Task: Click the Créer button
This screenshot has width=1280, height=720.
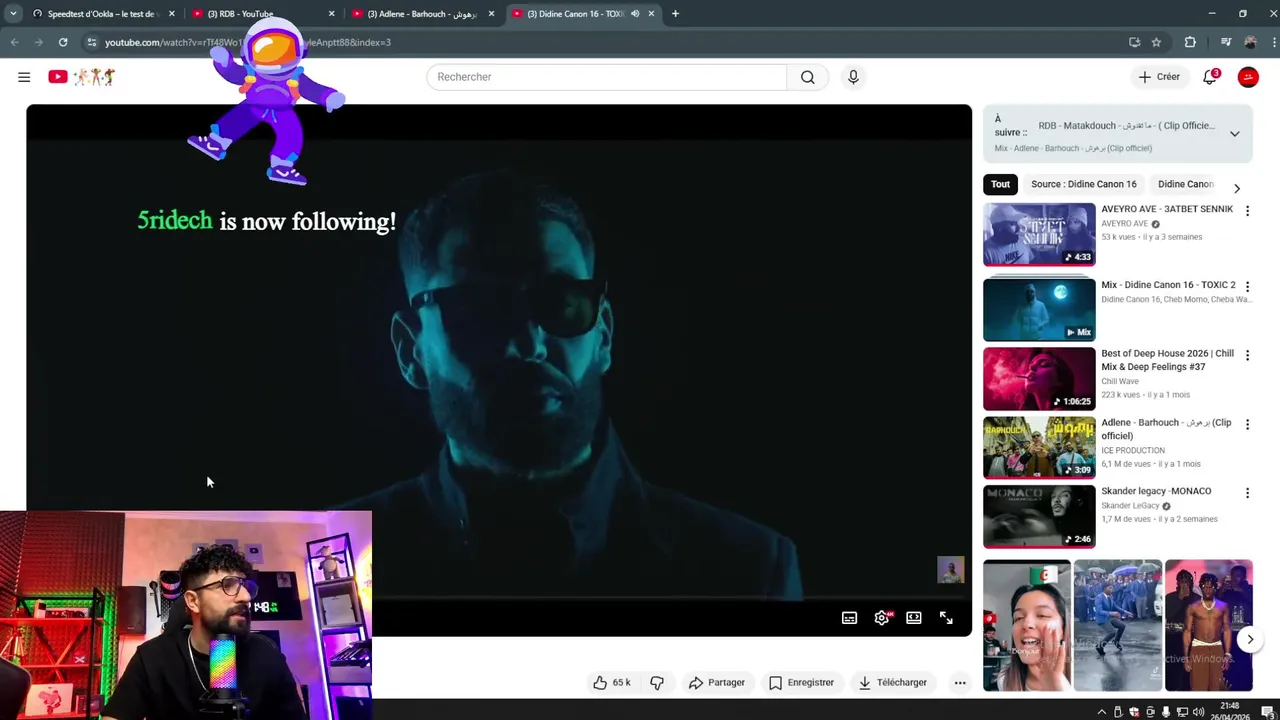Action: pos(1159,77)
